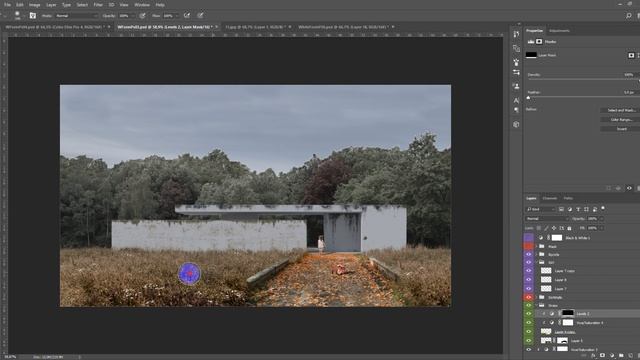
Task: Open the brush preset picker in options bar
Action: click(18, 16)
